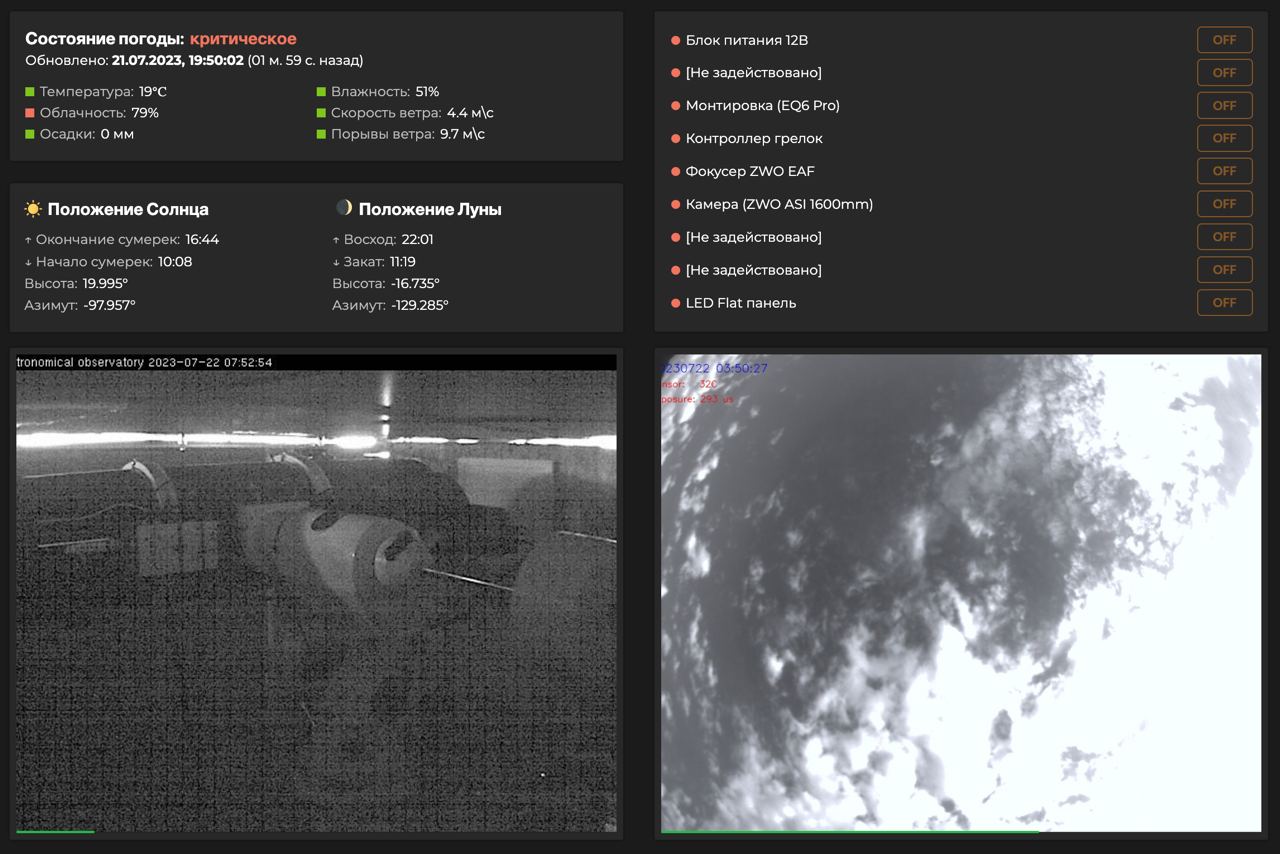Toggle OFF switch for Монтировка (EQ6 Pro)
1280x854 pixels.
pyautogui.click(x=1224, y=105)
